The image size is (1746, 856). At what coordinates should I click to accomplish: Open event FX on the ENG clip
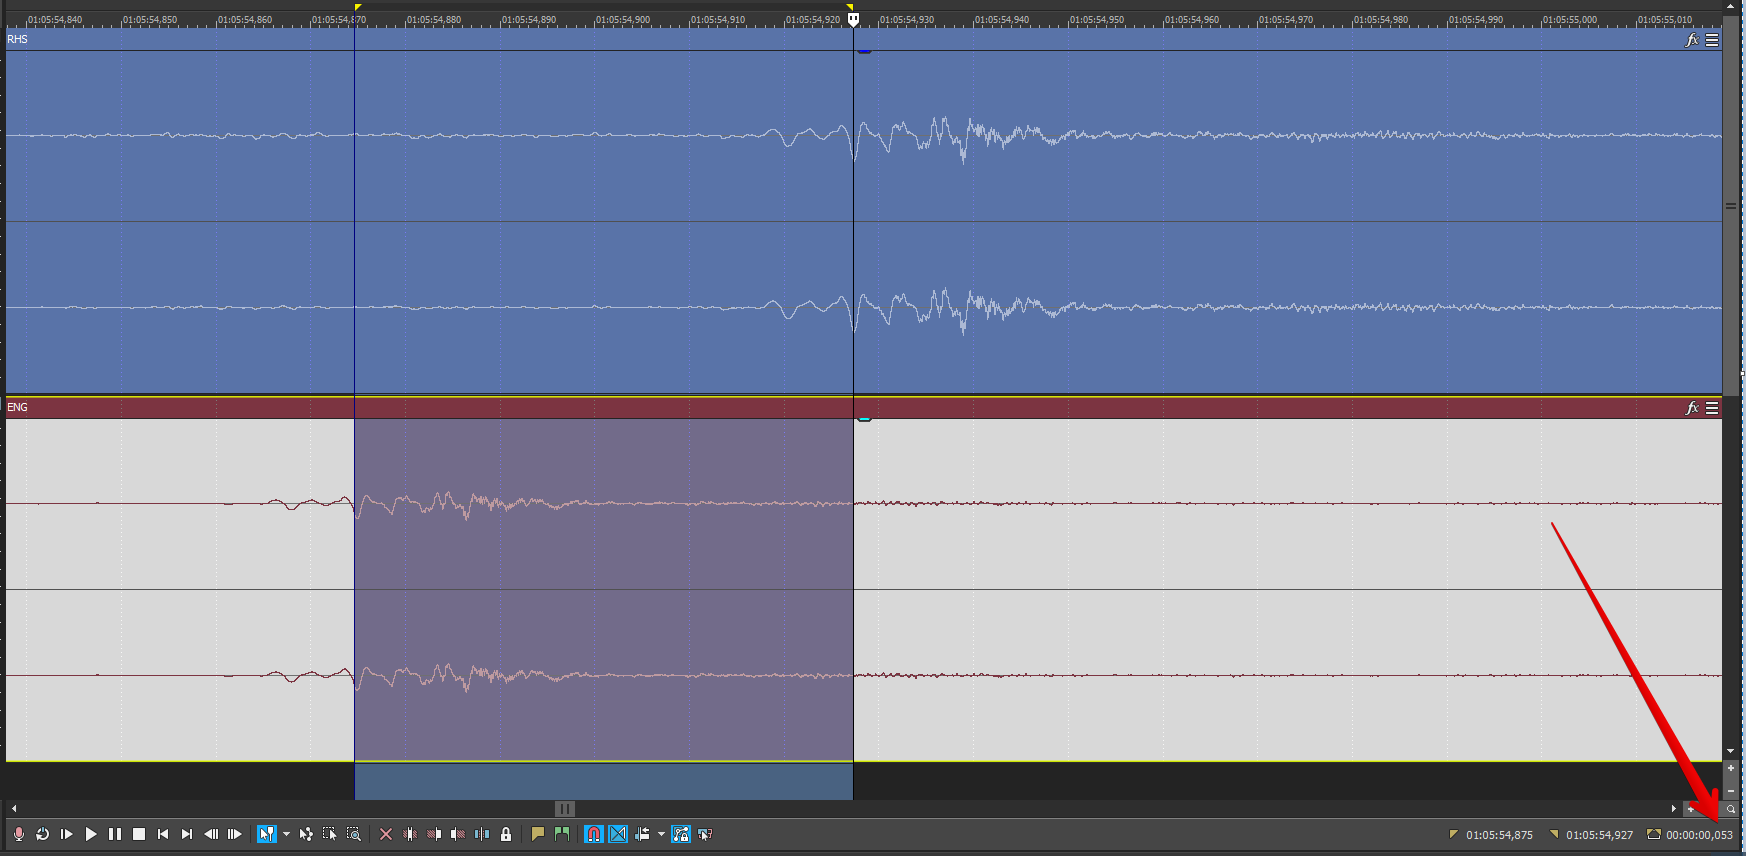[1692, 408]
